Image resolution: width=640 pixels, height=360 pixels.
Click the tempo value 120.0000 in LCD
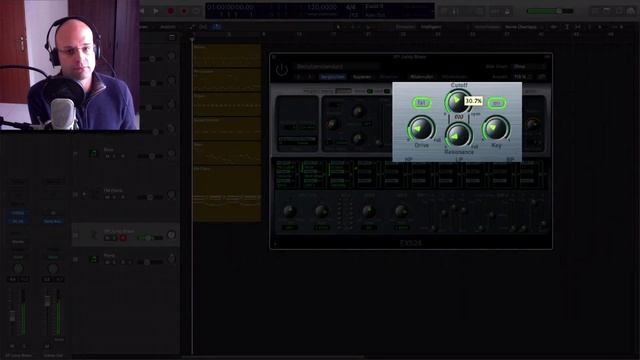[x=322, y=7]
